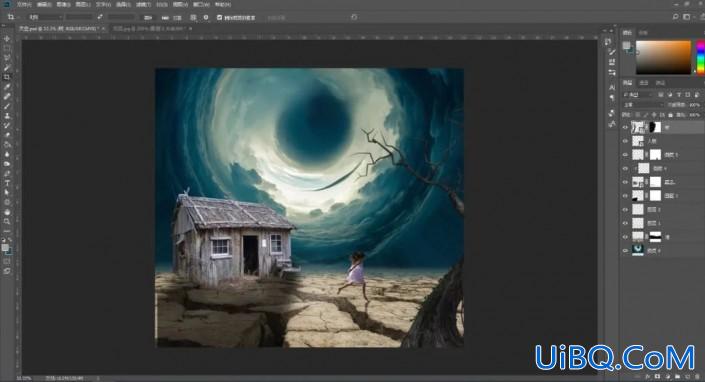This screenshot has width=705, height=382.
Task: Click the Straighten icon in options bar
Action: coord(165,18)
